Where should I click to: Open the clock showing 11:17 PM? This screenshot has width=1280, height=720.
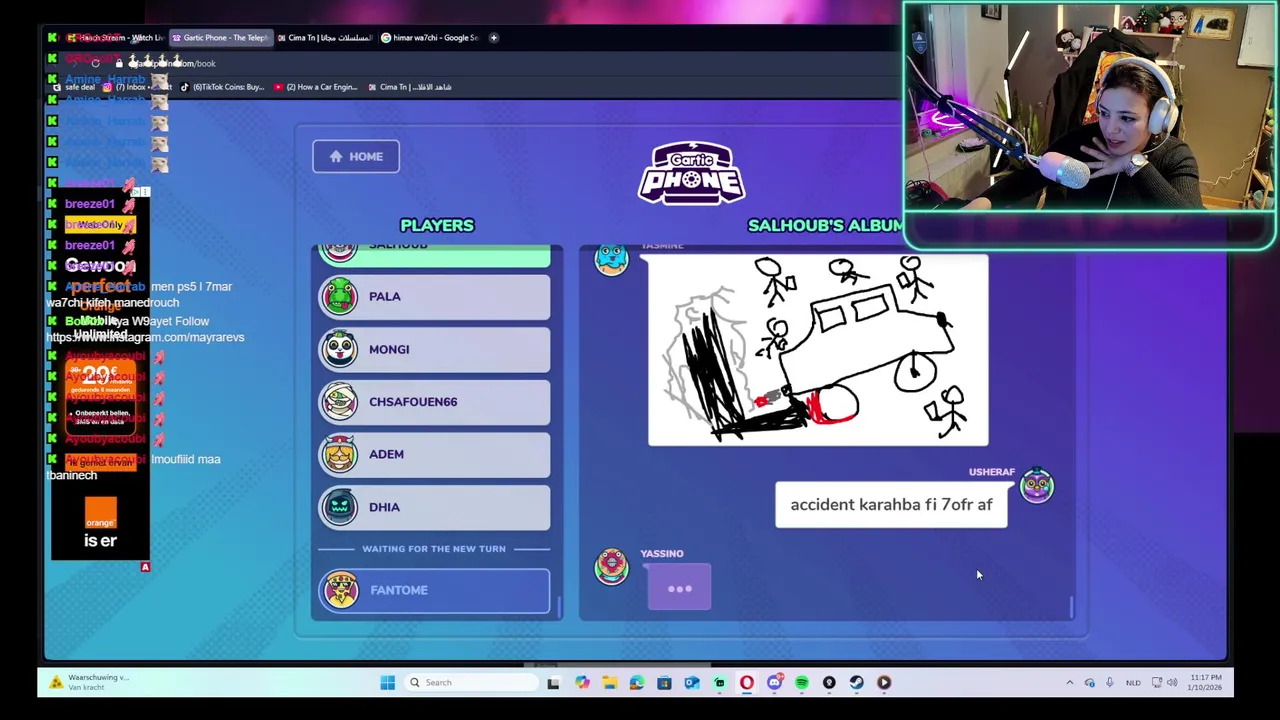pos(1203,683)
